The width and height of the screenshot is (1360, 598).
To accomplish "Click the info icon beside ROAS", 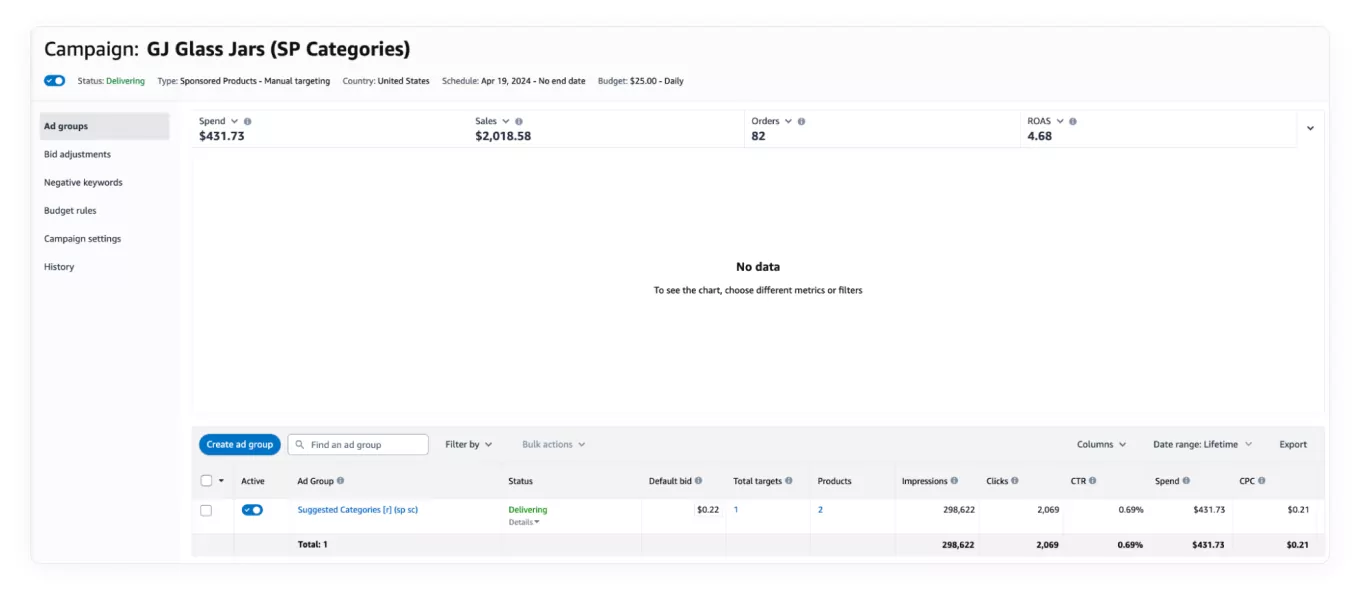I will [1073, 121].
